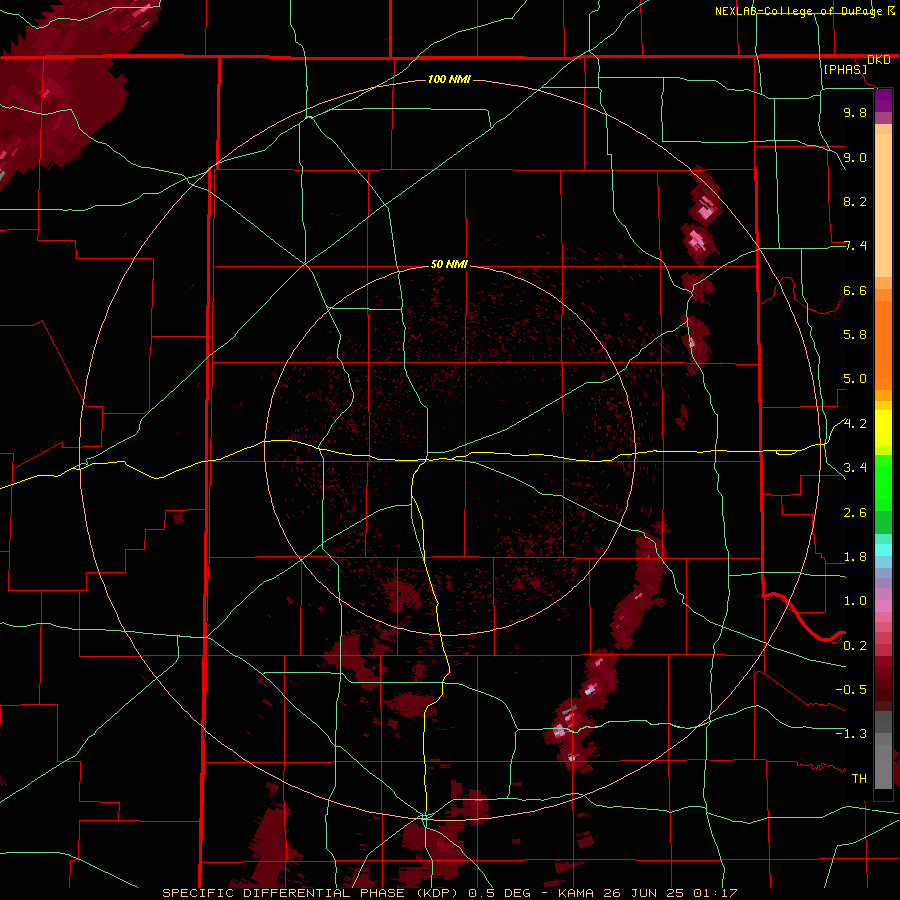Pick the purple band atop the color bar

tap(883, 100)
